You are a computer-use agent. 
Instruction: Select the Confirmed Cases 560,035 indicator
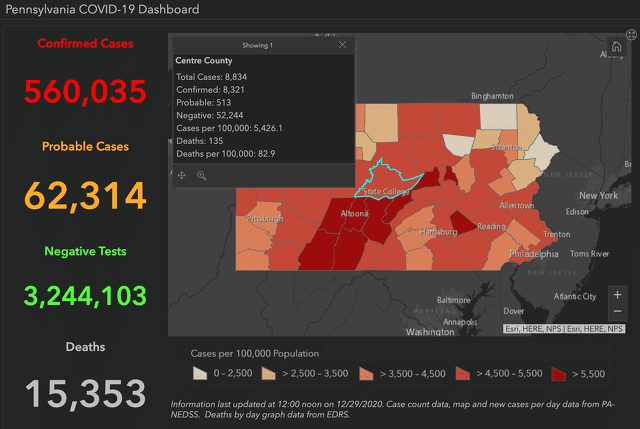(85, 93)
